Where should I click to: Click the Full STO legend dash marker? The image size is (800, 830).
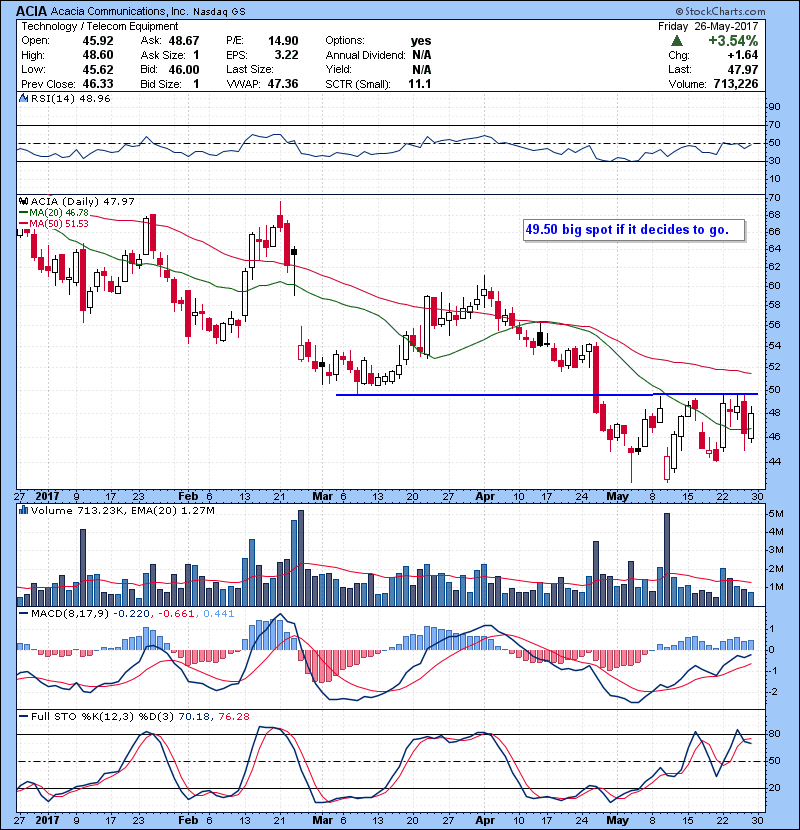[x=23, y=716]
